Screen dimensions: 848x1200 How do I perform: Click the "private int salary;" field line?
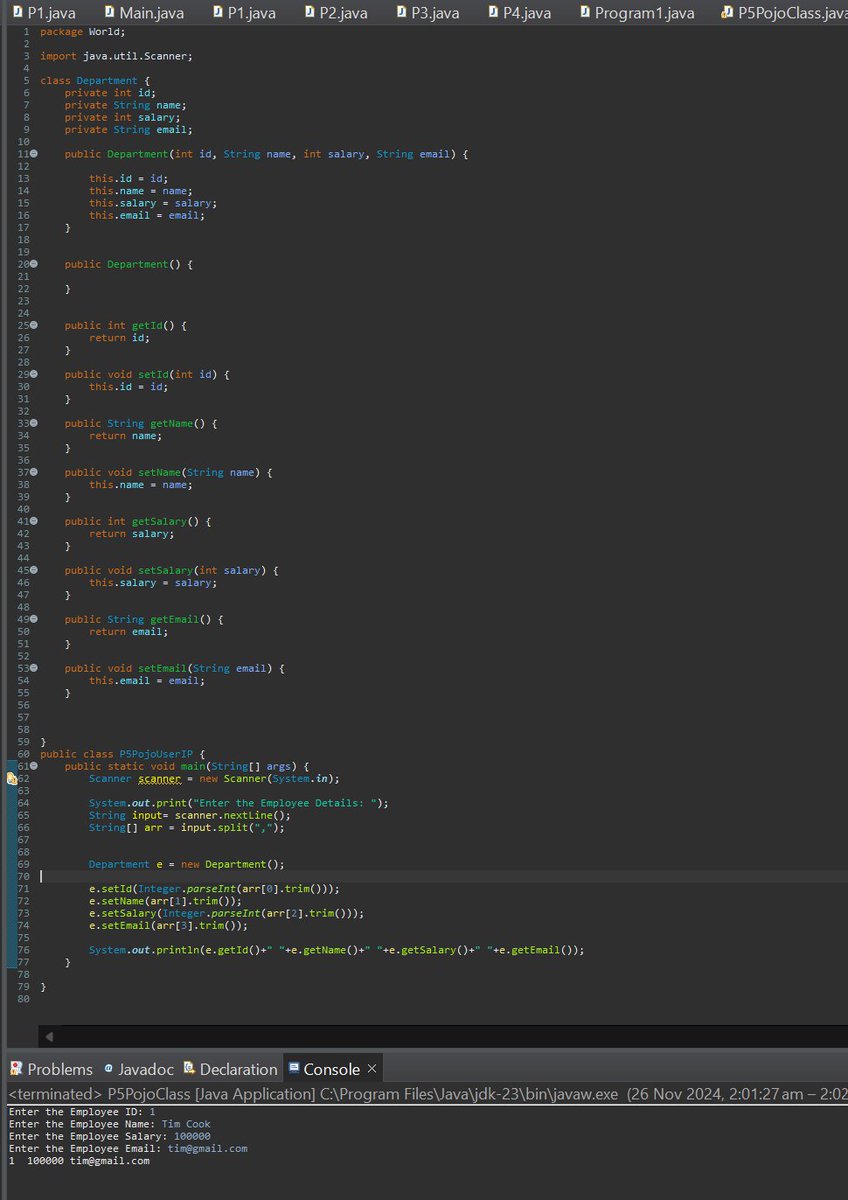click(x=122, y=117)
